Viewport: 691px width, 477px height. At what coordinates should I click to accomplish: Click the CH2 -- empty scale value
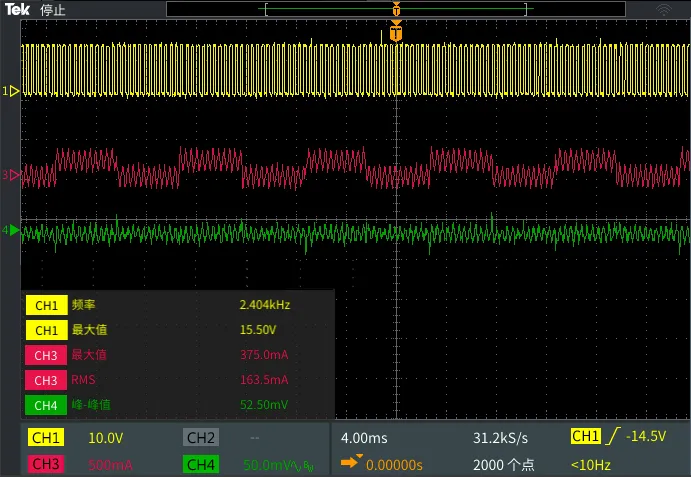click(x=254, y=438)
